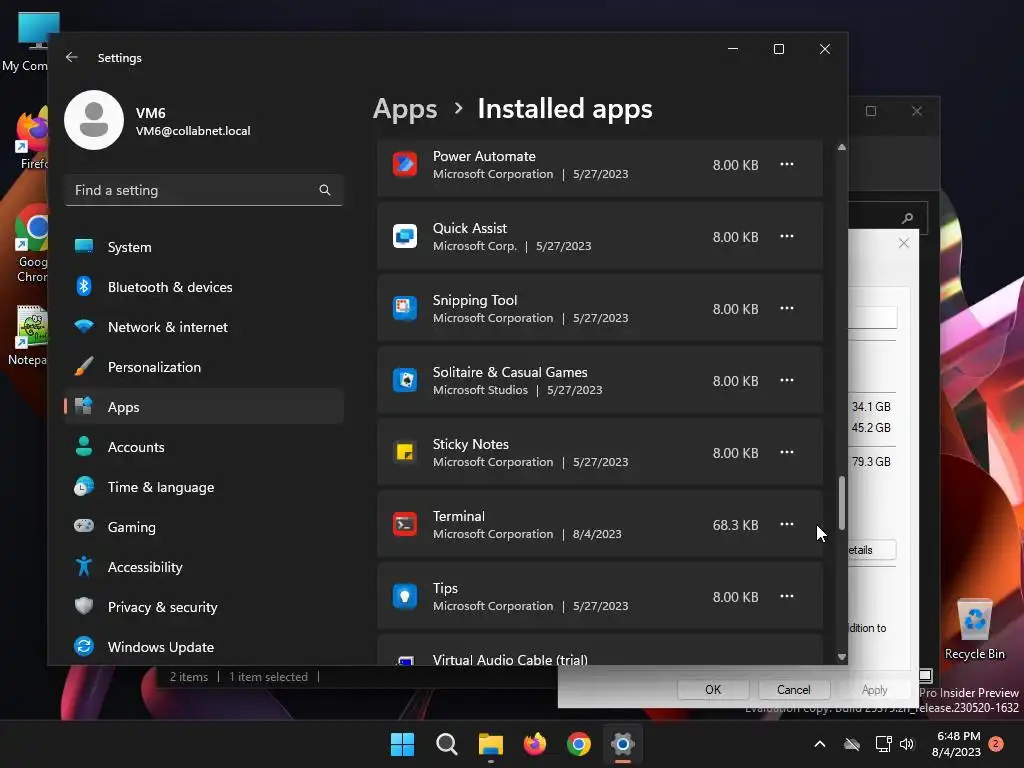Close the background properties dialog with X
Screen dimensions: 1024x768
click(904, 243)
